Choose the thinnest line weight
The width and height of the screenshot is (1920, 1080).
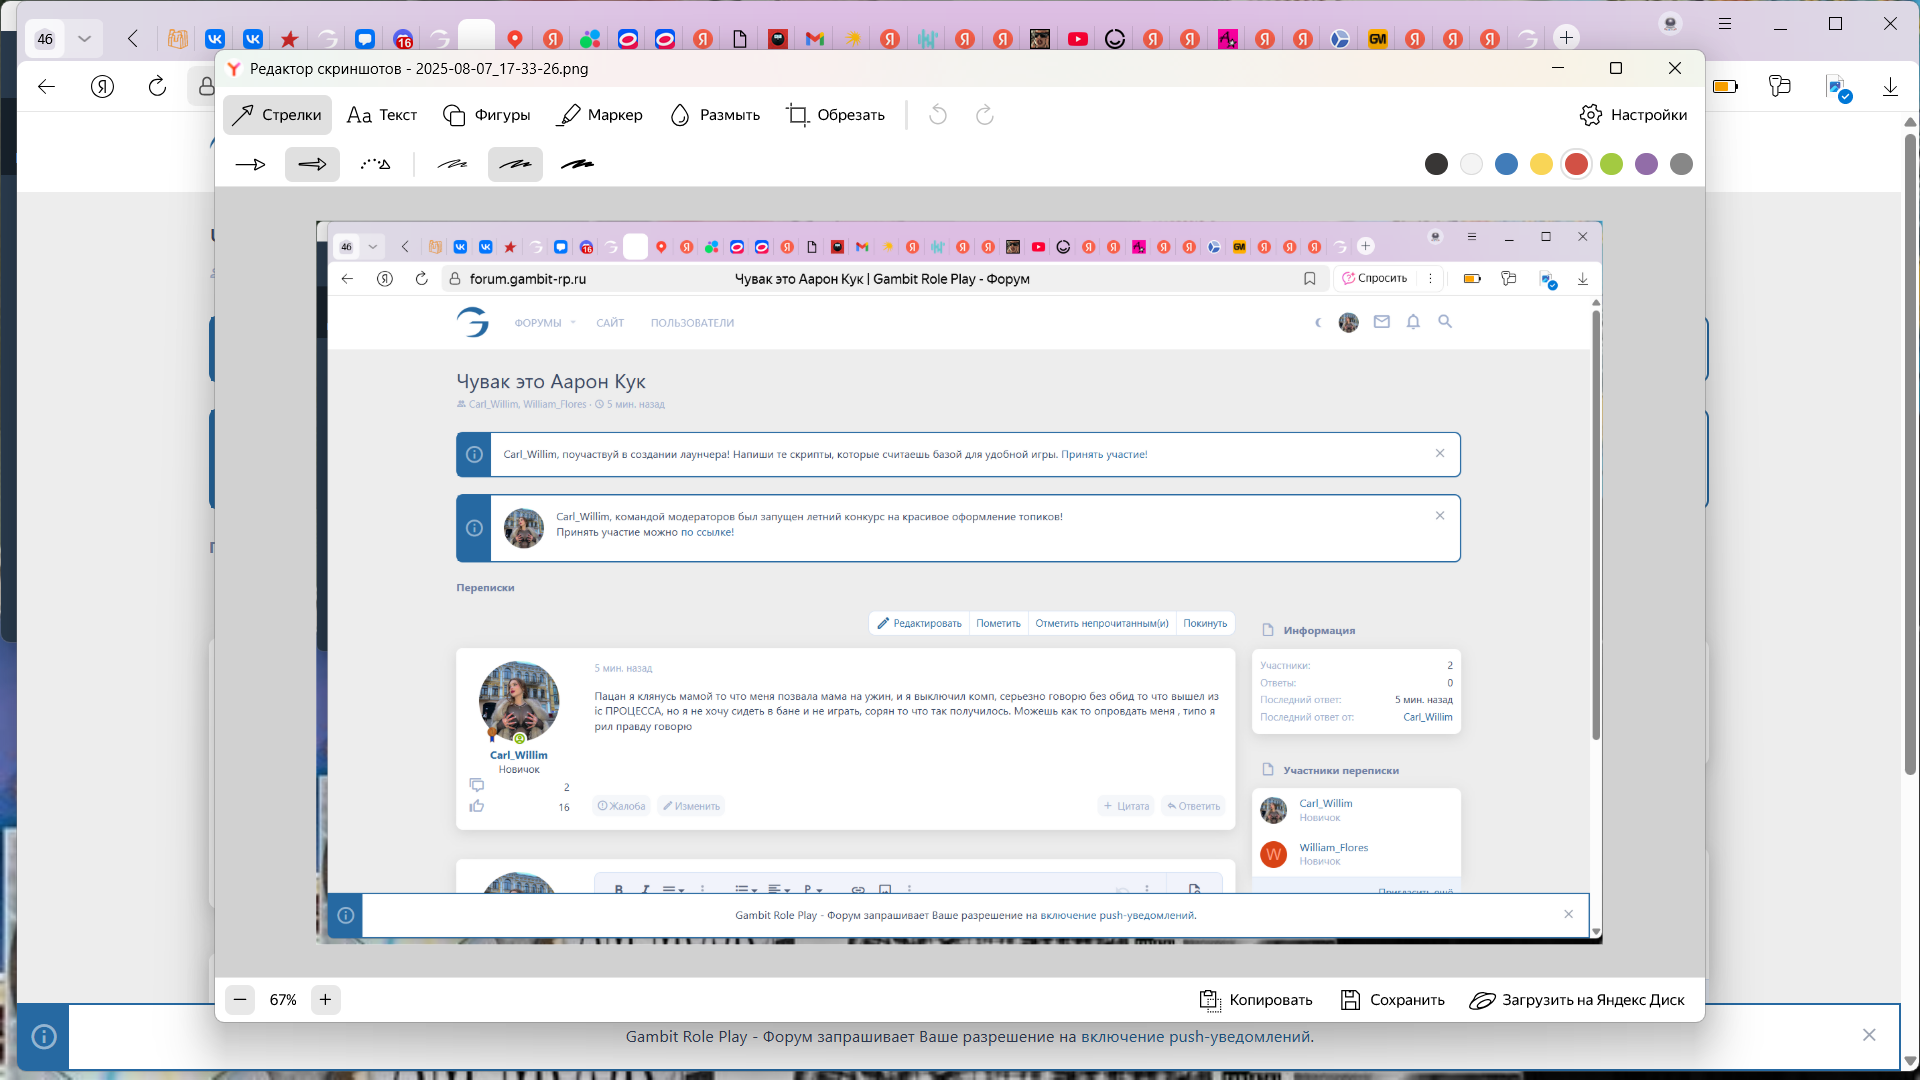pos(452,164)
